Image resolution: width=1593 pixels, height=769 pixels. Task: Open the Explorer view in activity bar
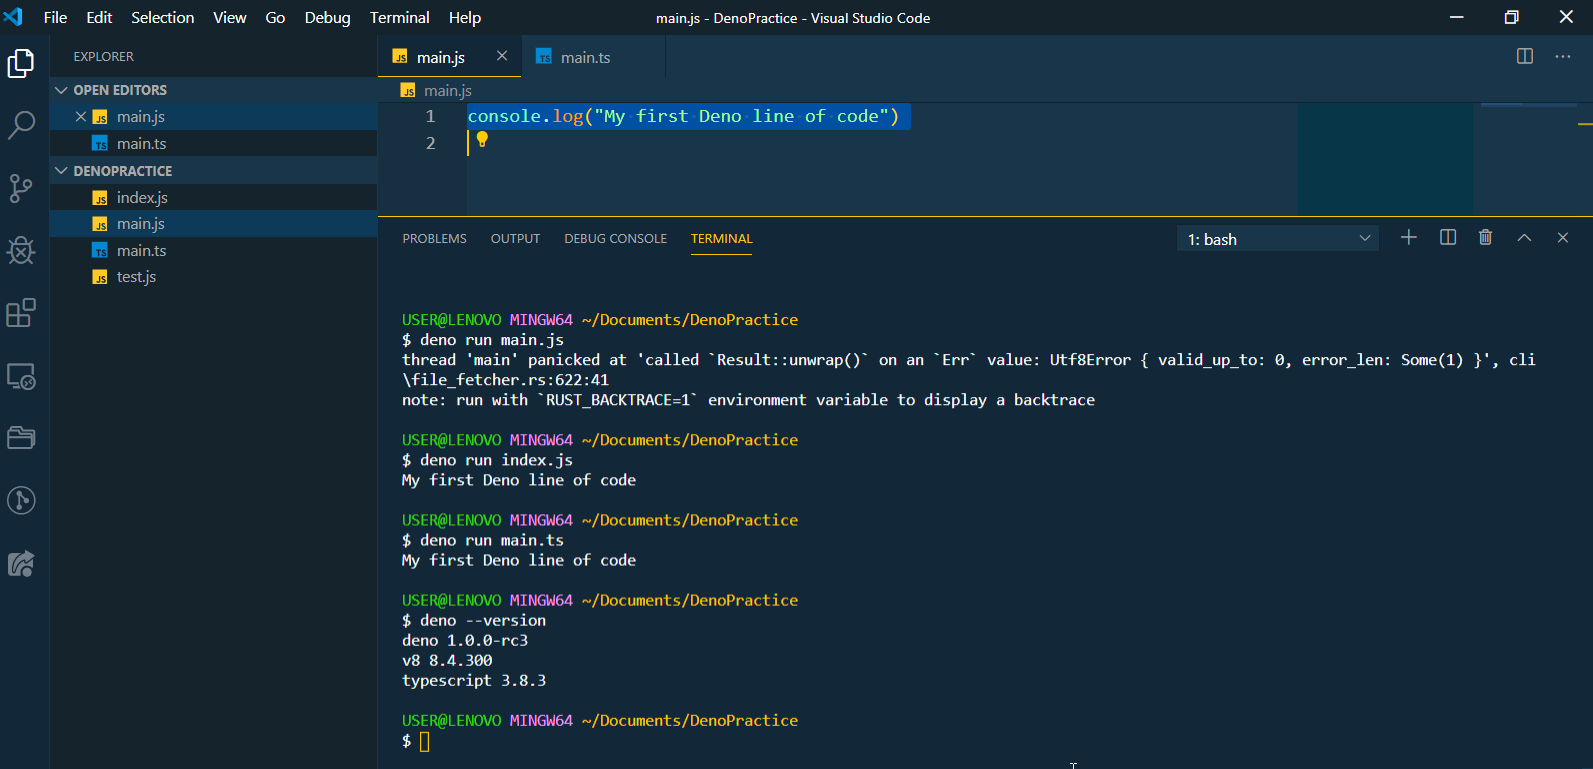pyautogui.click(x=21, y=63)
